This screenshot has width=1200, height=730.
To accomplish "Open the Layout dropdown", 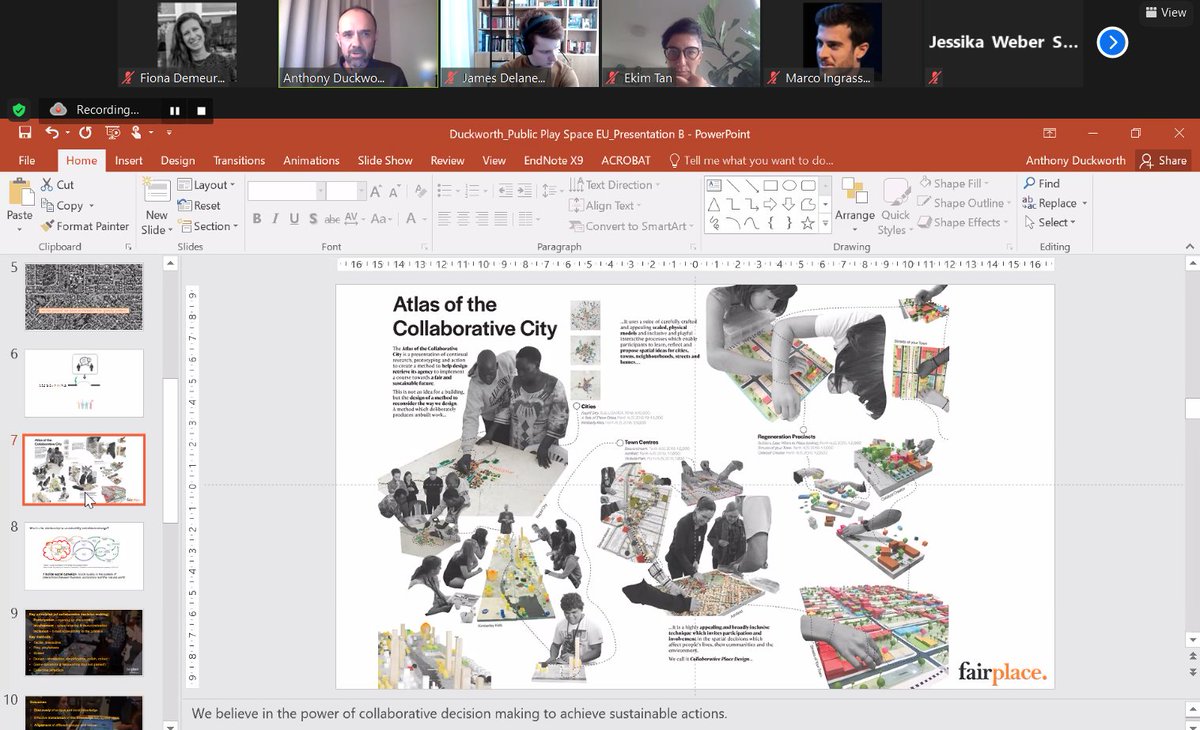I will point(207,185).
